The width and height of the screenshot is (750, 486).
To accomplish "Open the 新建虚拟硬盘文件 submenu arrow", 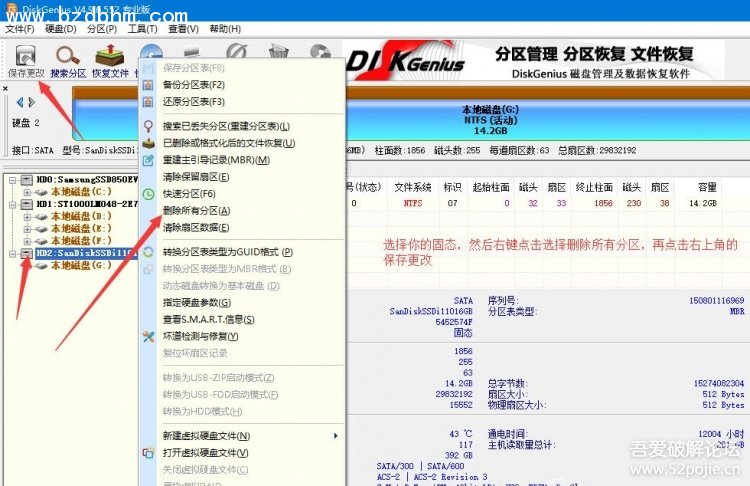I will pyautogui.click(x=336, y=436).
